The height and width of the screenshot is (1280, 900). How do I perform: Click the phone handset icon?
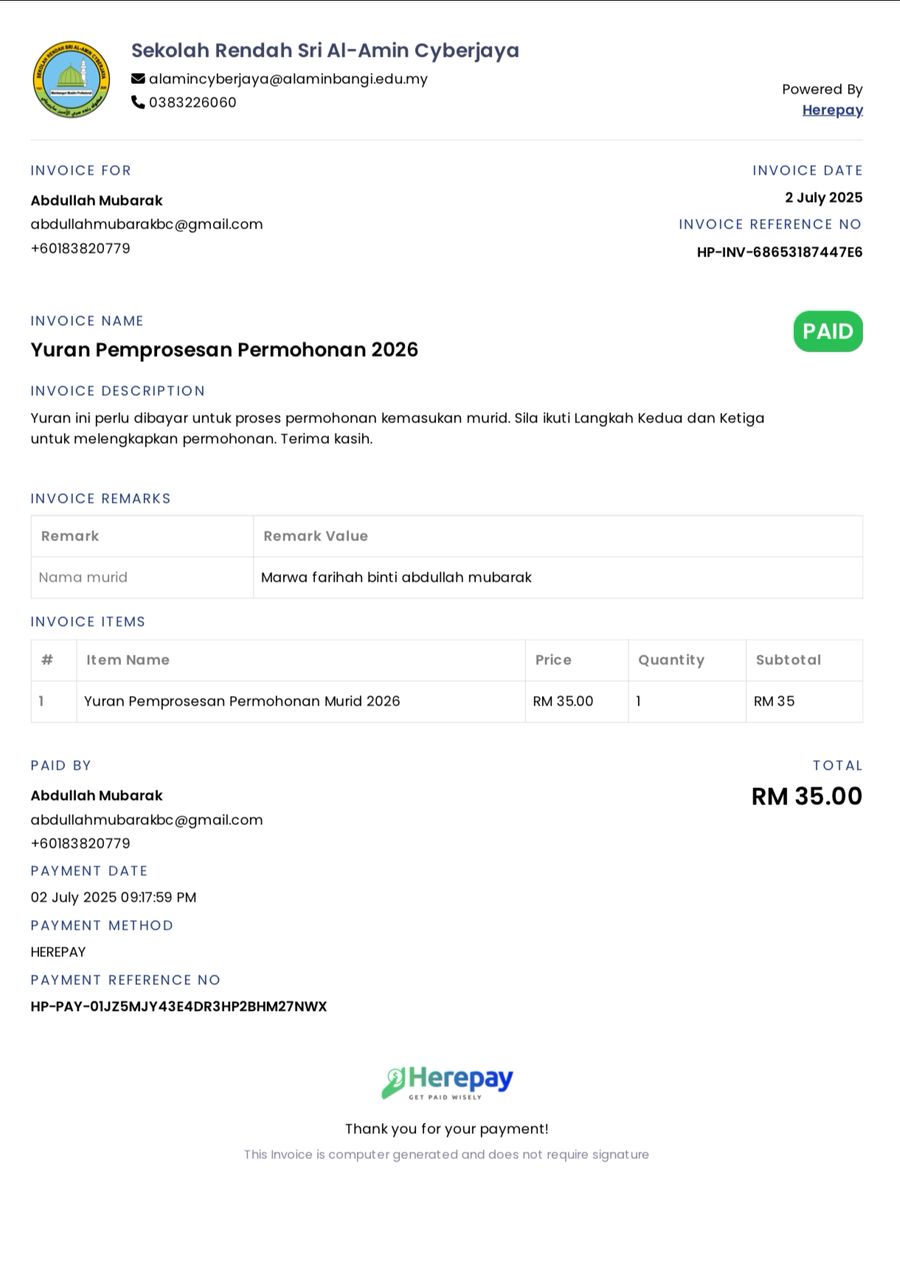coord(138,102)
